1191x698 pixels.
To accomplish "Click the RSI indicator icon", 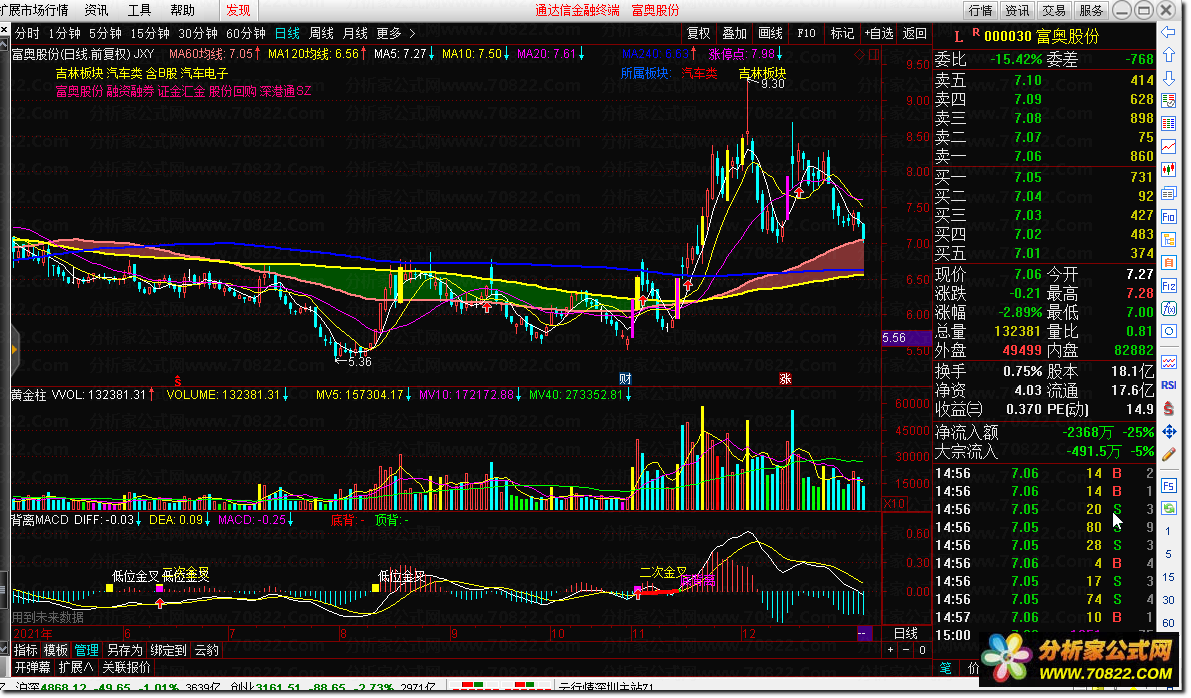I will point(1168,385).
